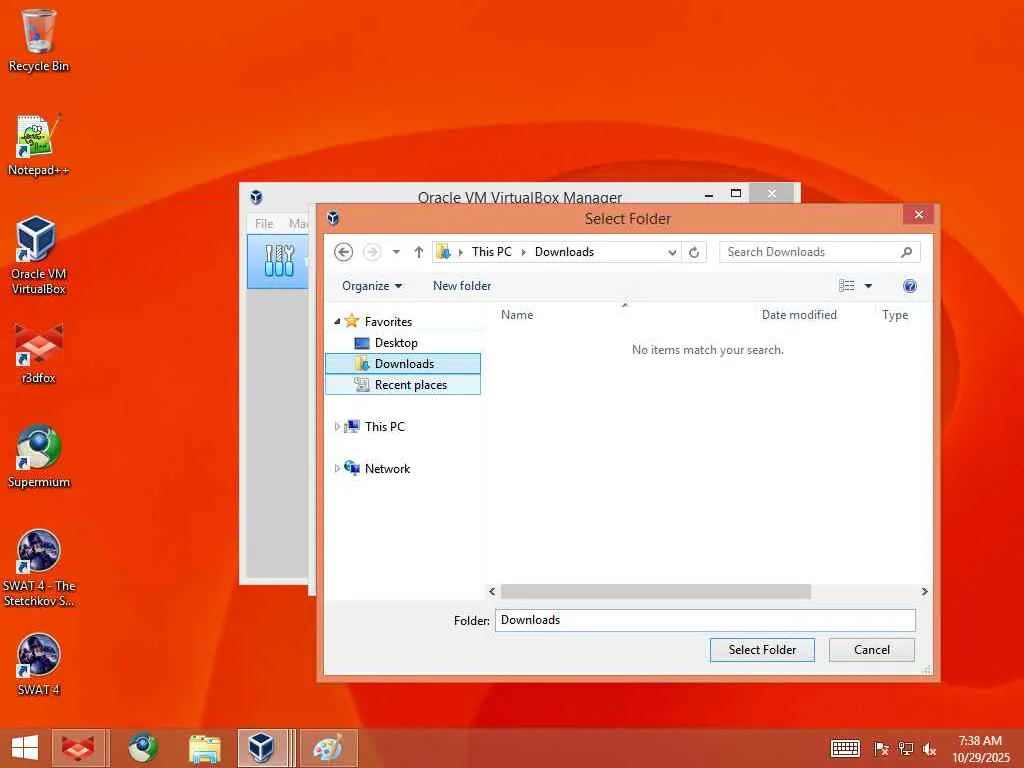
Task: Maximize the VirtualBox Manager window
Action: pyautogui.click(x=736, y=193)
